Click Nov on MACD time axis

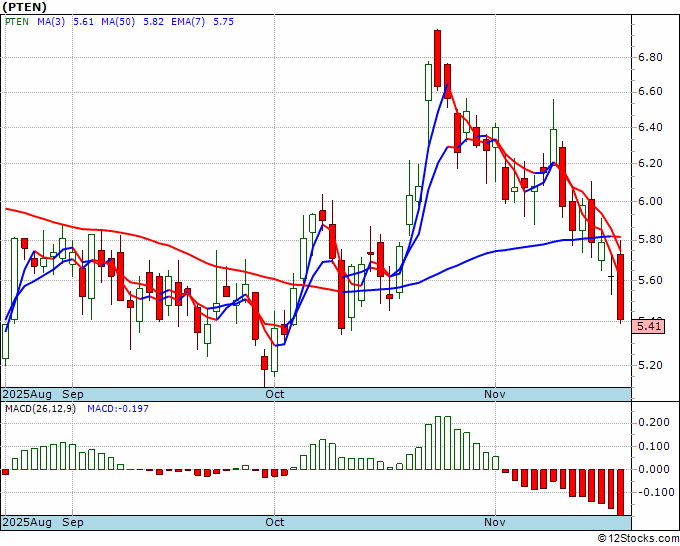click(x=495, y=522)
